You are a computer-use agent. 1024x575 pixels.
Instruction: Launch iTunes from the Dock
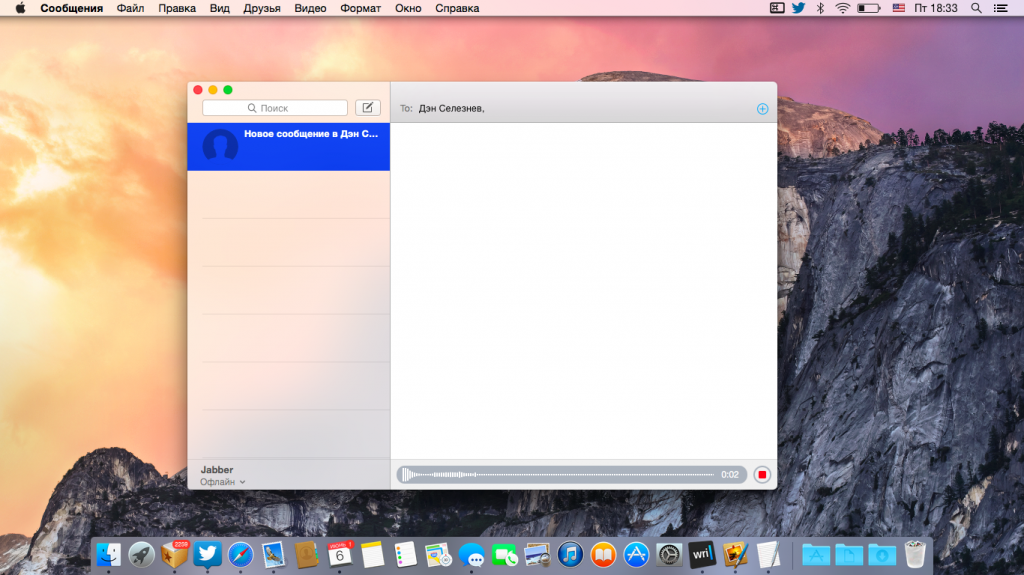coord(571,554)
